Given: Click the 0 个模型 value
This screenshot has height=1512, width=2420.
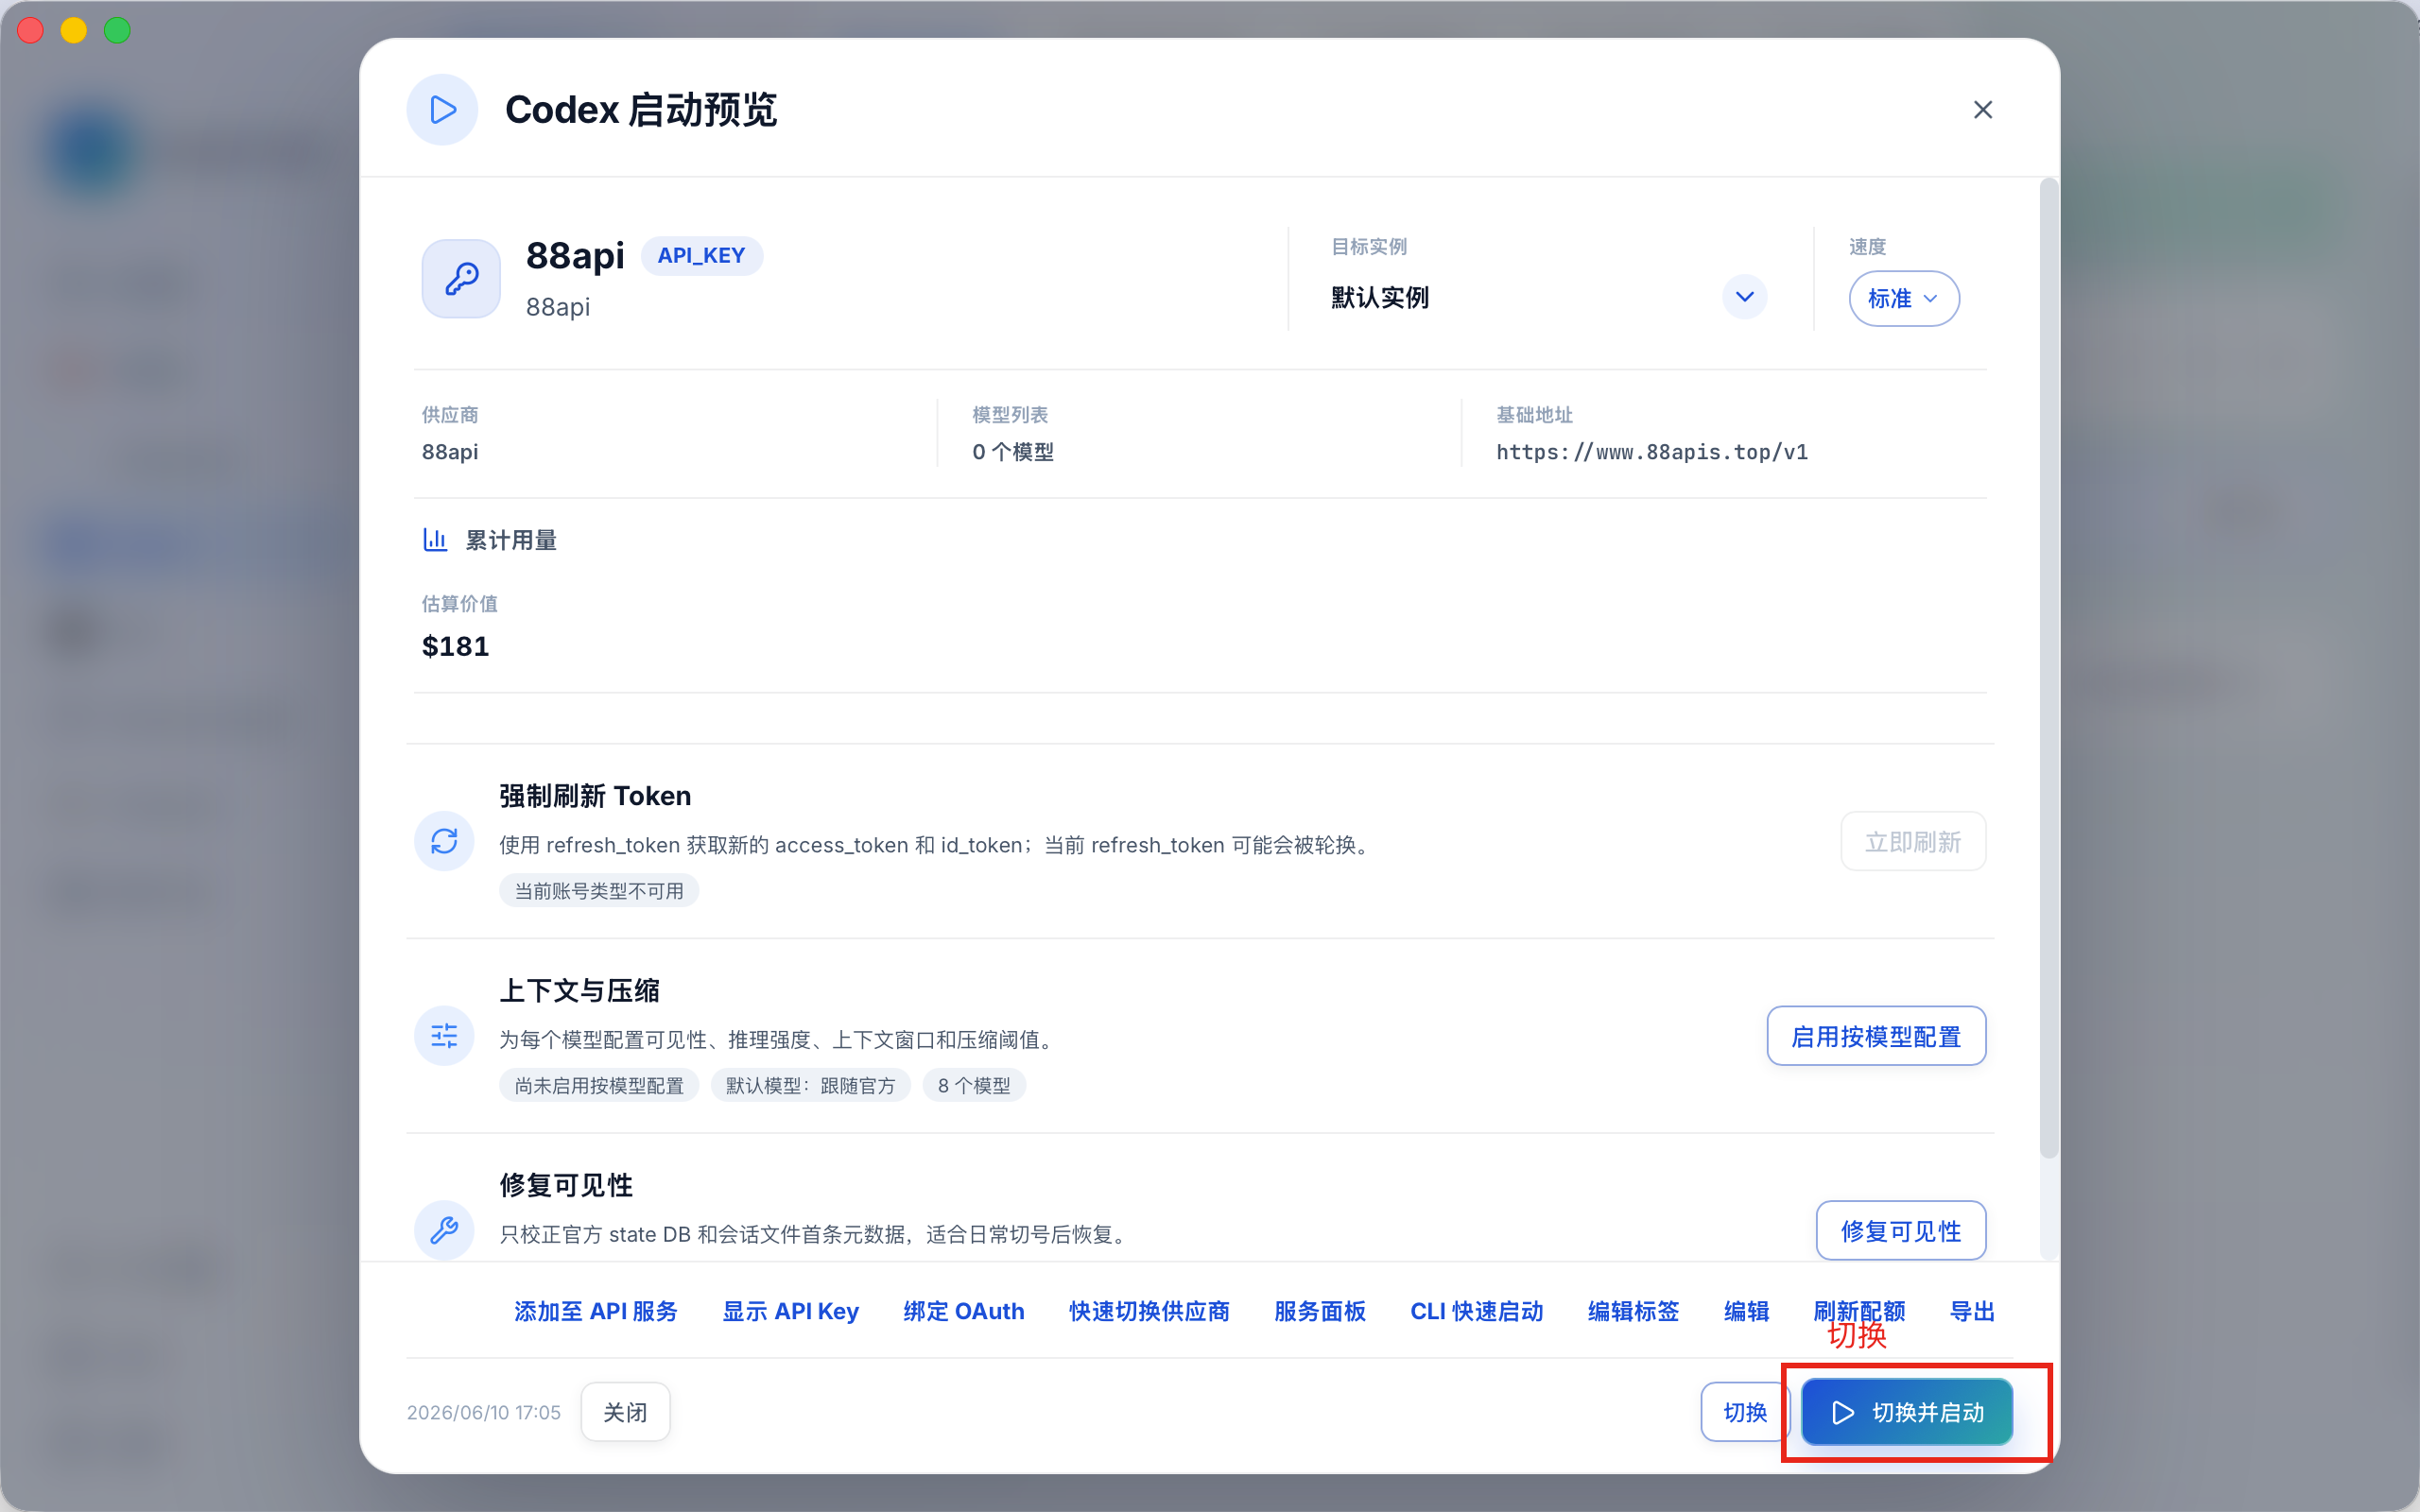Looking at the screenshot, I should point(1013,452).
